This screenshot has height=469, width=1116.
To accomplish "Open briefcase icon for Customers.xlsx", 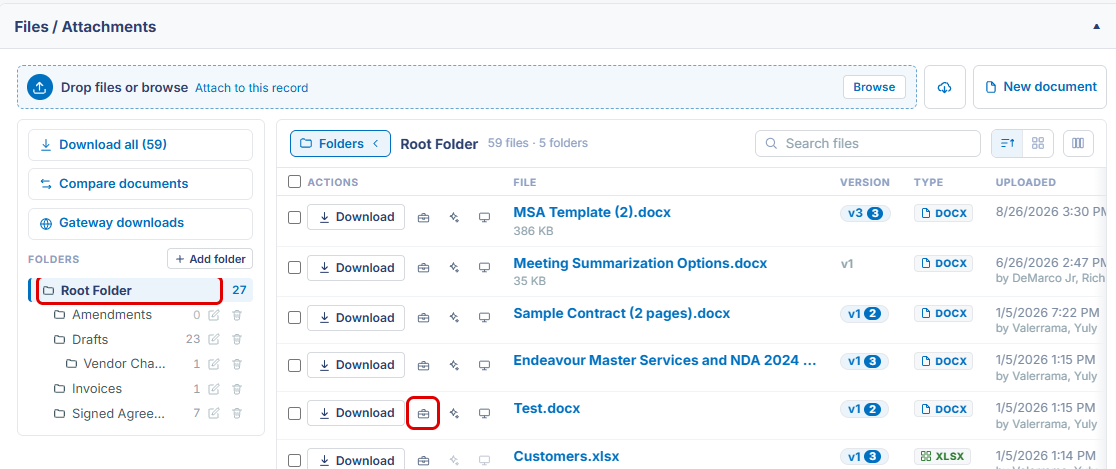I will coord(423,460).
